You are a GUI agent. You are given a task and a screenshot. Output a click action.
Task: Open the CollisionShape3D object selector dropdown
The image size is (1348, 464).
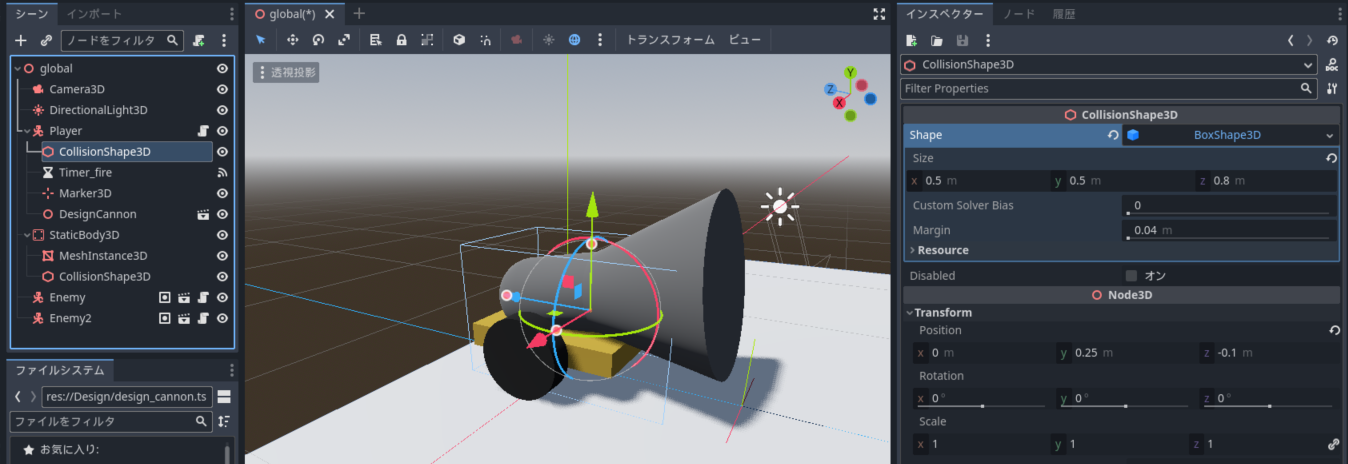tap(1110, 65)
